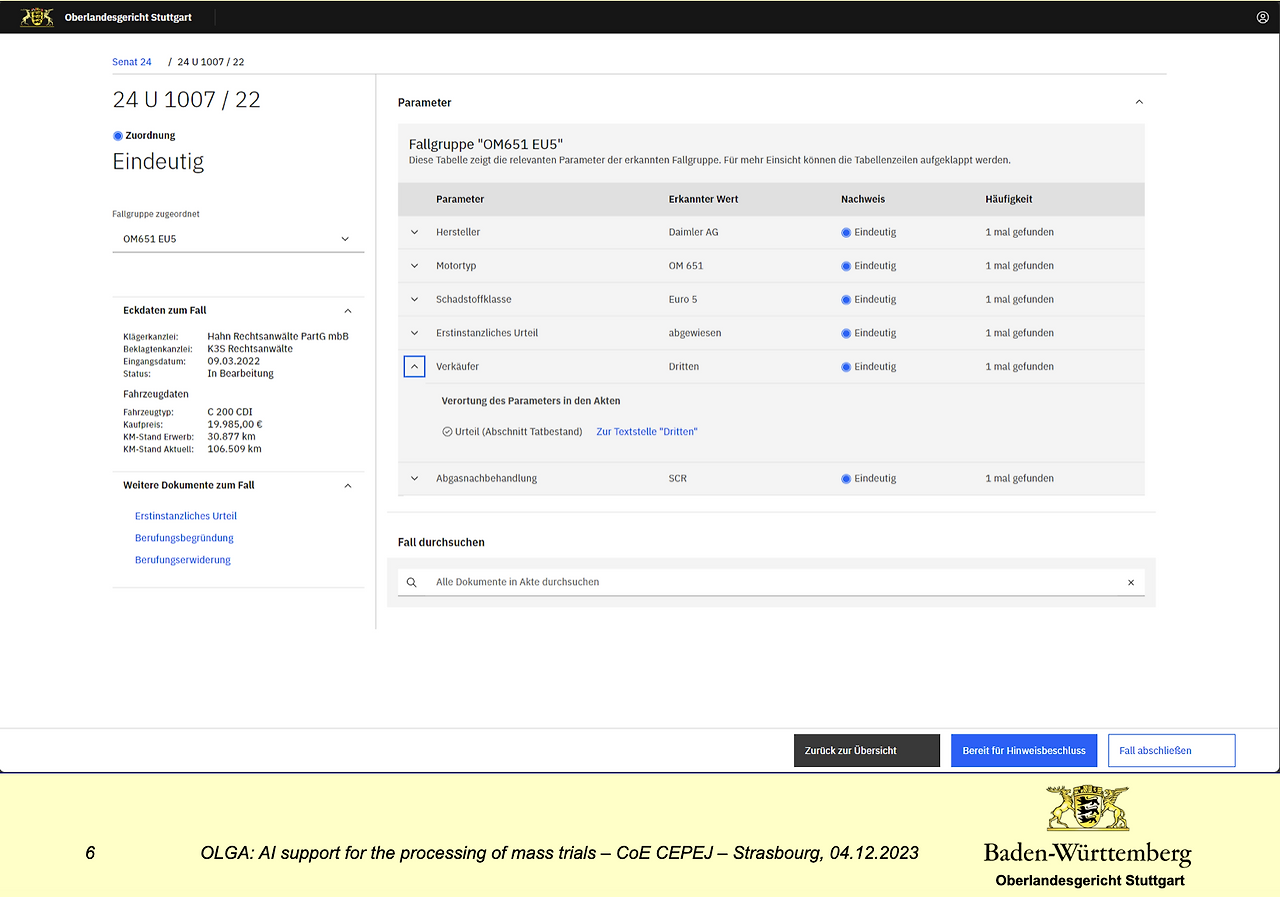
Task: Click the Parameter column header
Action: tap(460, 199)
